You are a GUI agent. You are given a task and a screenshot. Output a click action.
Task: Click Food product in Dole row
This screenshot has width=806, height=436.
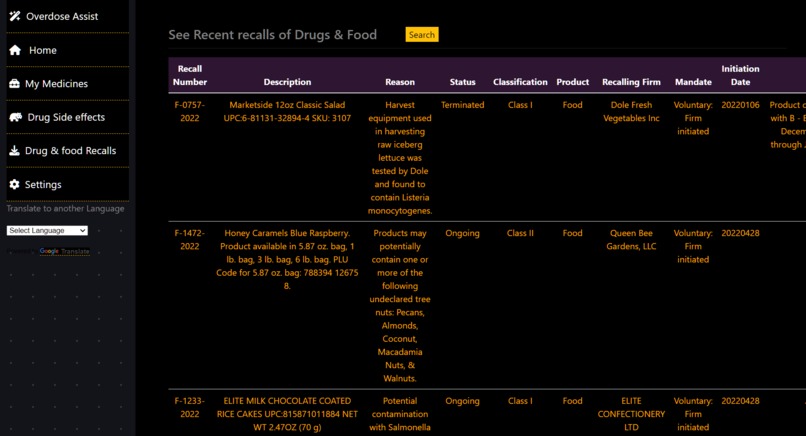573,105
